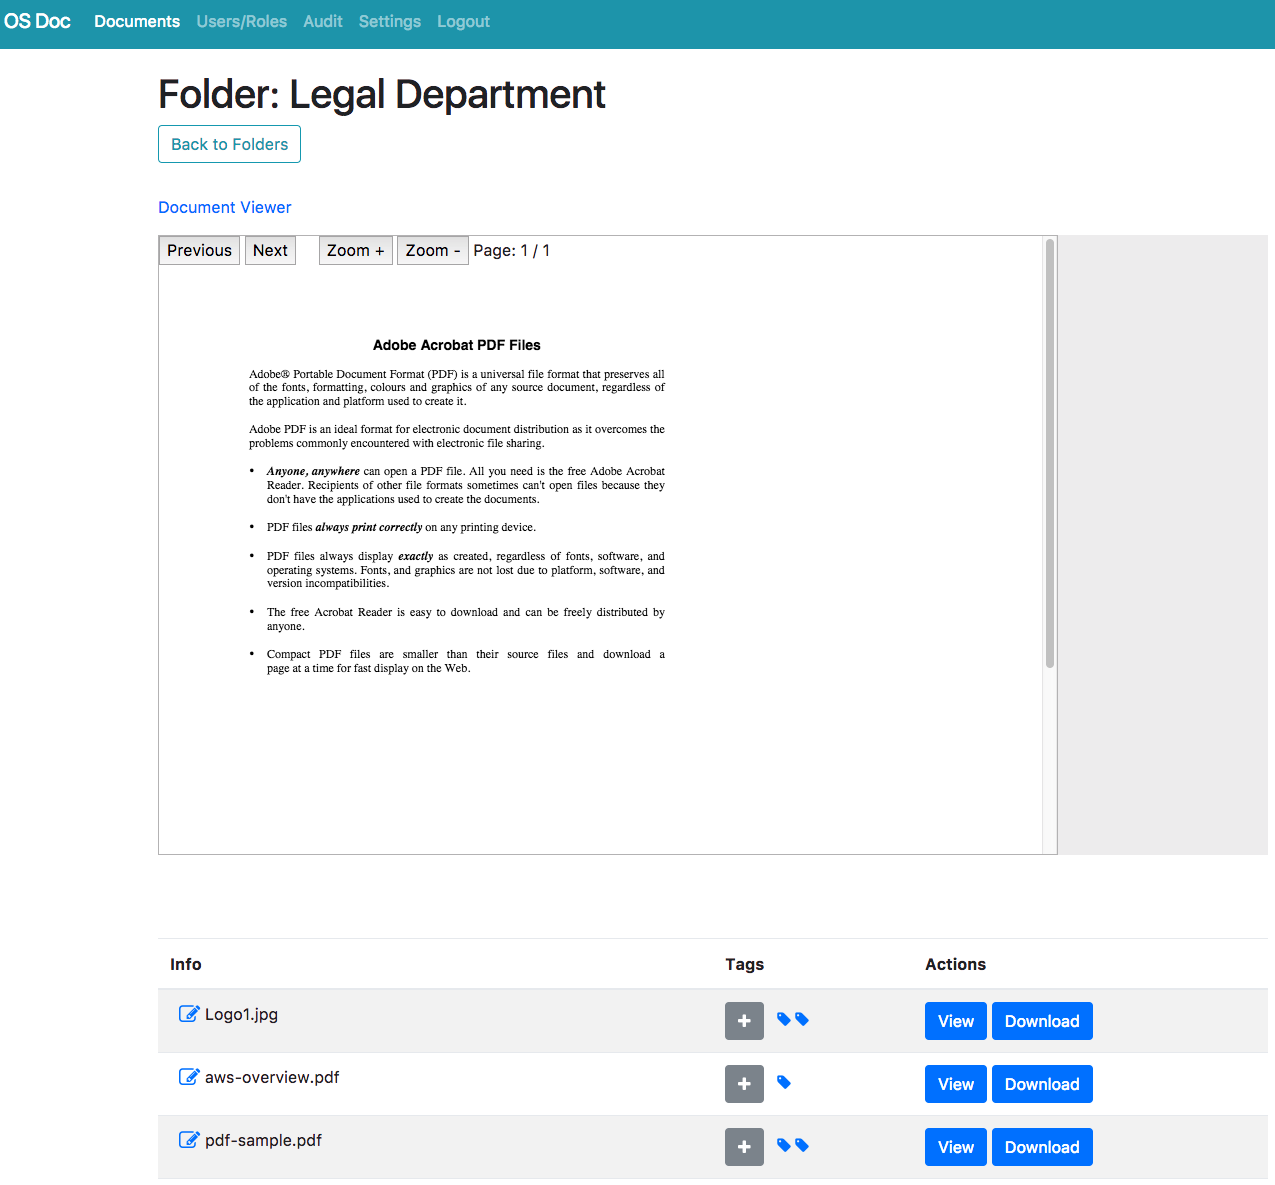Add a new tag to Logo1.jpg
This screenshot has width=1275, height=1185.
point(744,1021)
